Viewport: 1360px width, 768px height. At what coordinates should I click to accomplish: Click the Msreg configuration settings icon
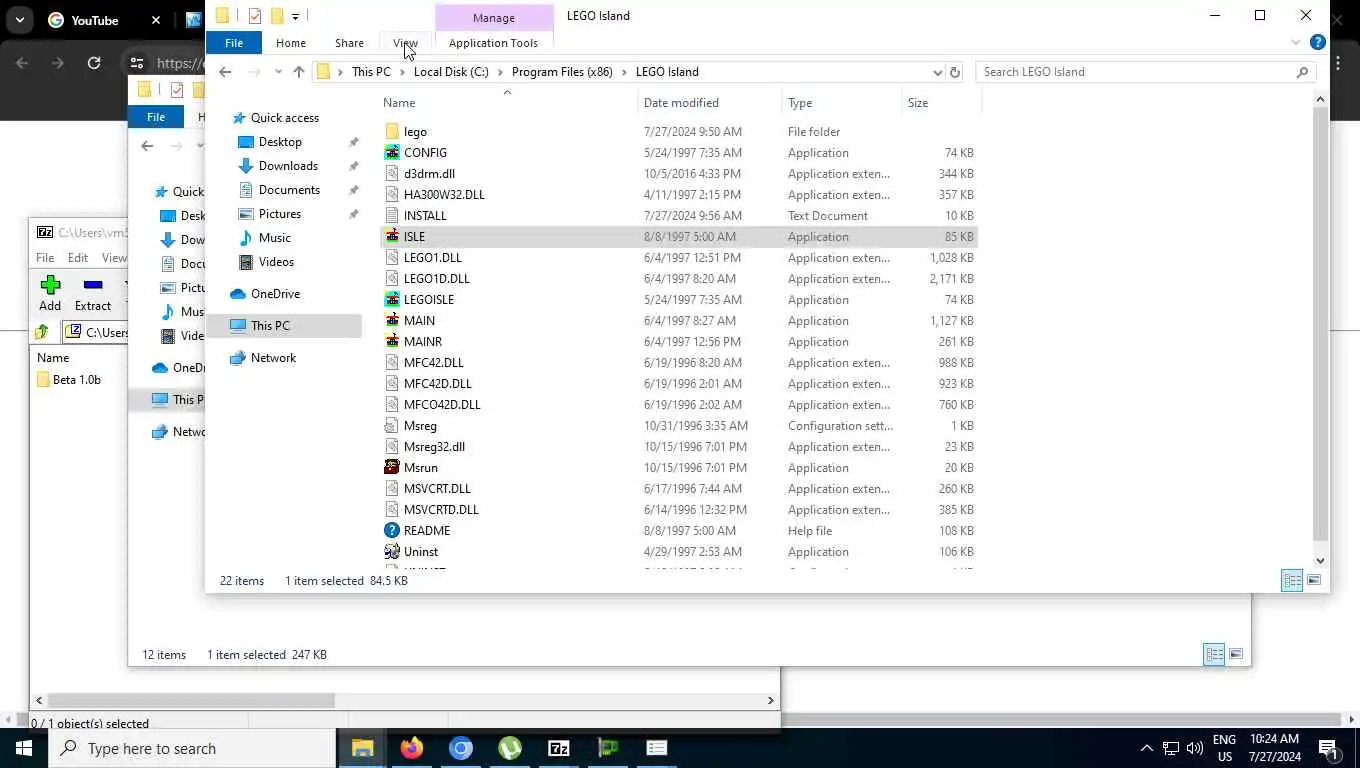pos(392,426)
